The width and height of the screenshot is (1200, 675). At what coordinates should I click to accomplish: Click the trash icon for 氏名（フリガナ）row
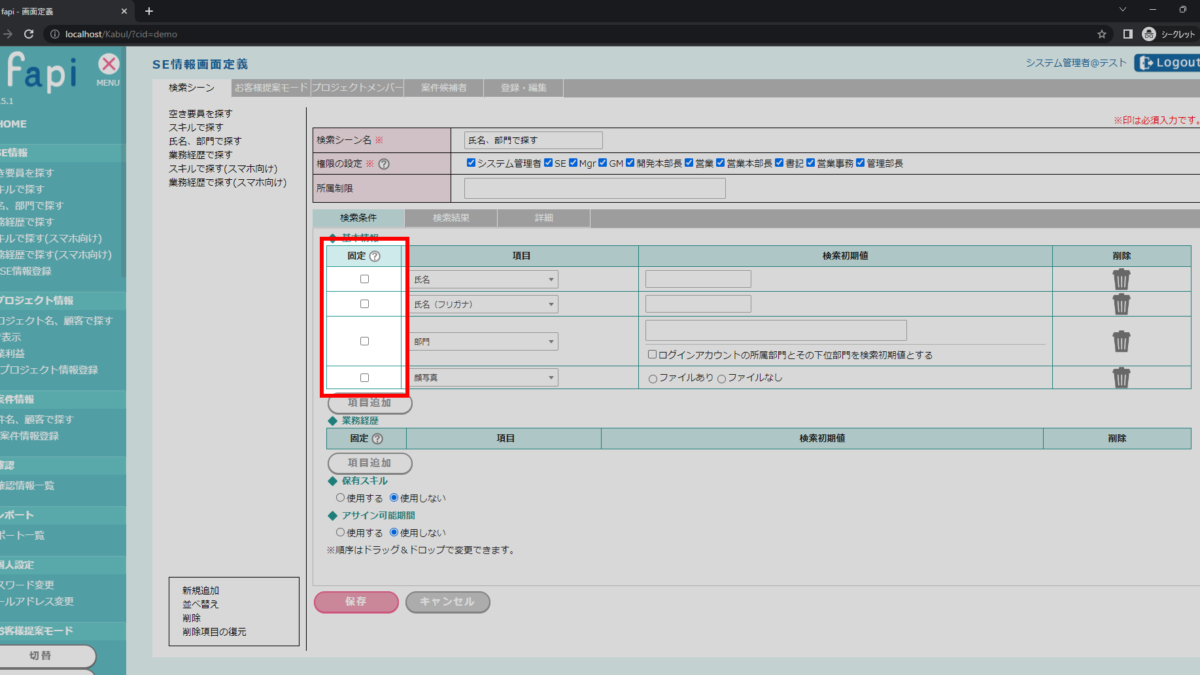tap(1121, 304)
